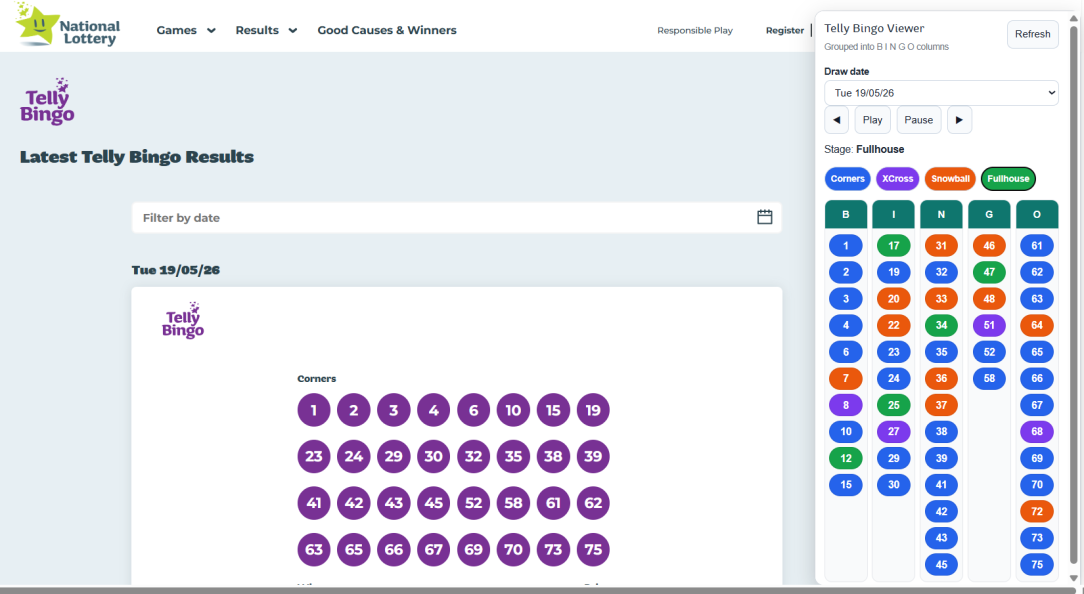Expand the Results menu
1084x594 pixels.
(266, 30)
